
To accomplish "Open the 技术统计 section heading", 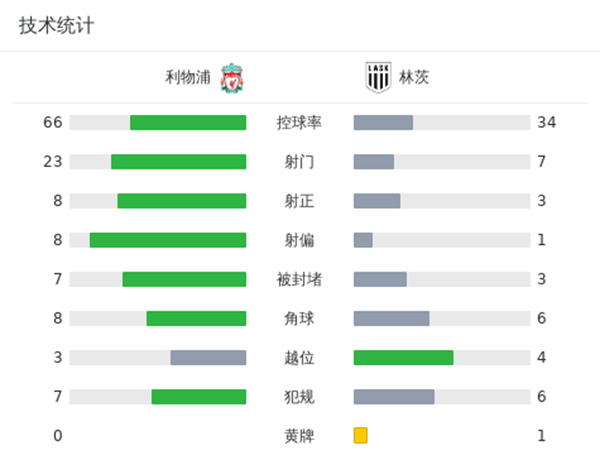I will pyautogui.click(x=56, y=26).
